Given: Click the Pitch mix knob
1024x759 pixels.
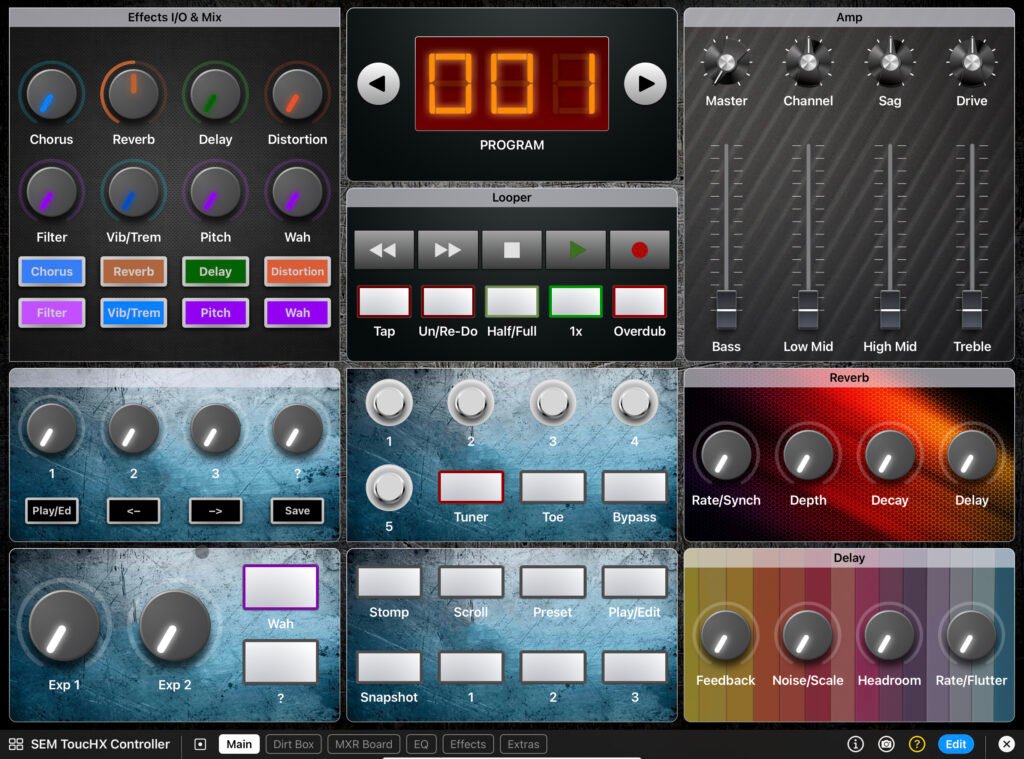Looking at the screenshot, I should click(216, 193).
